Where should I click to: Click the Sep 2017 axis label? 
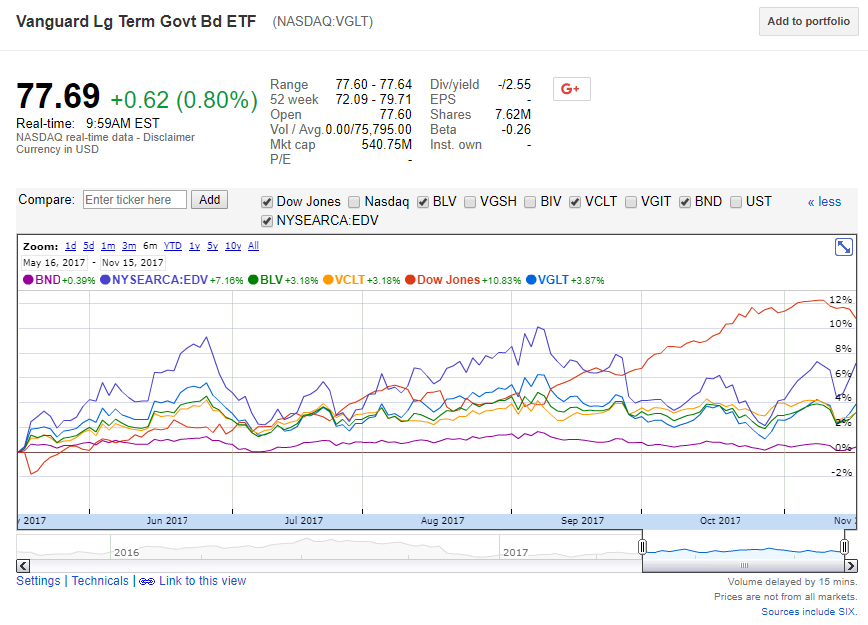(582, 521)
